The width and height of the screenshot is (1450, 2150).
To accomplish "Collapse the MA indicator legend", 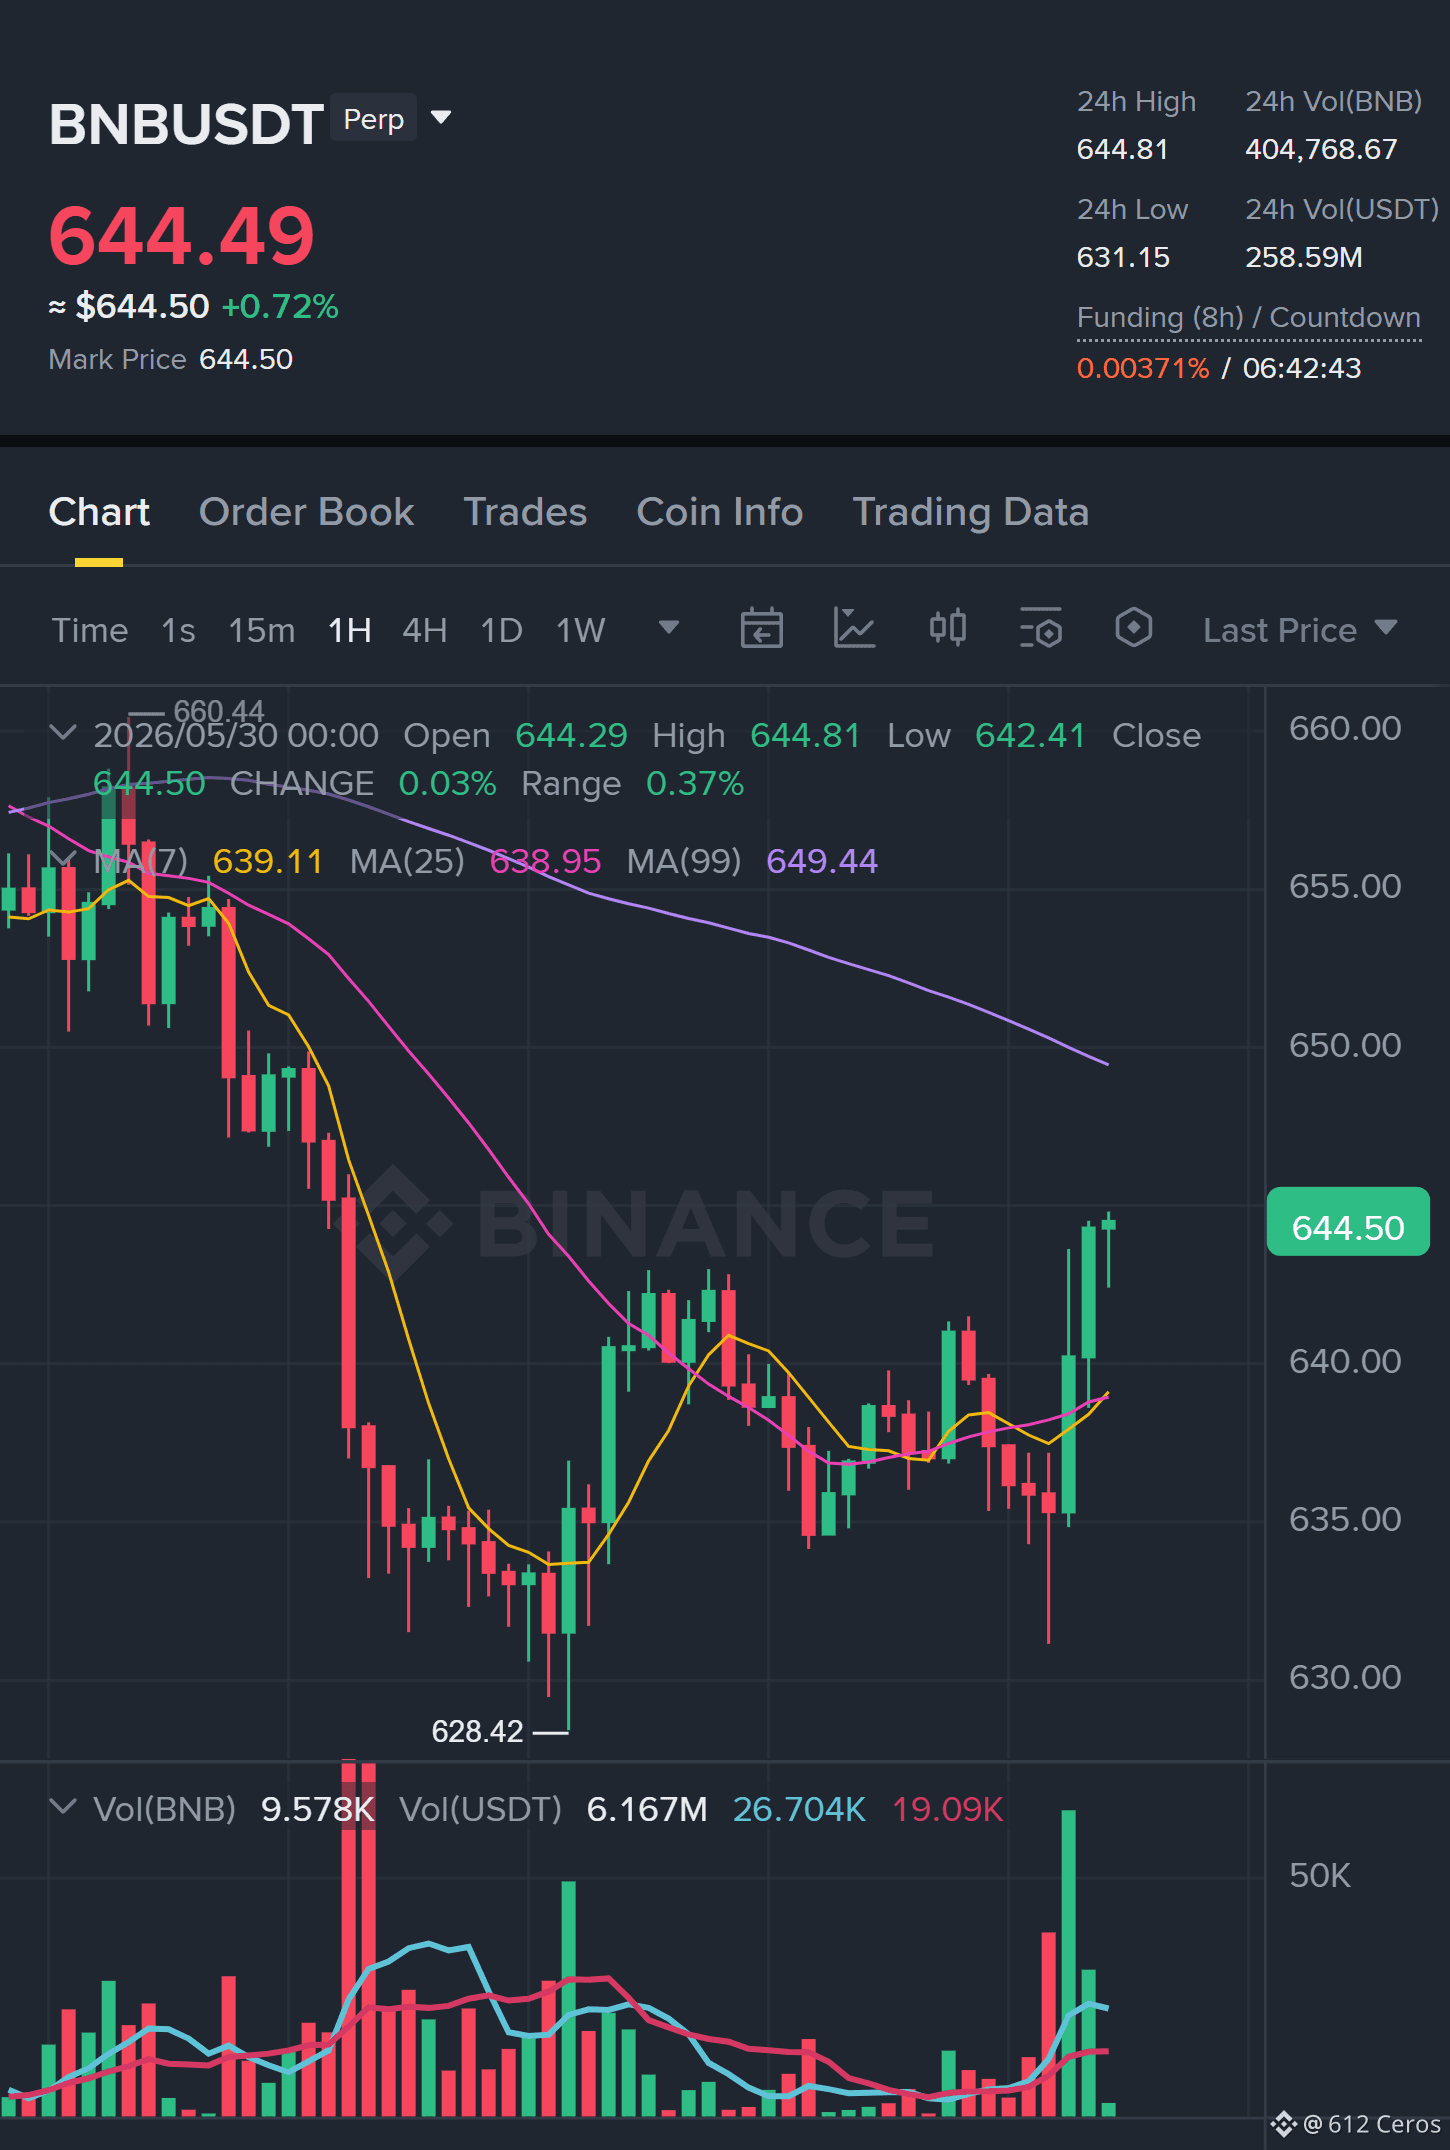I will click(62, 859).
